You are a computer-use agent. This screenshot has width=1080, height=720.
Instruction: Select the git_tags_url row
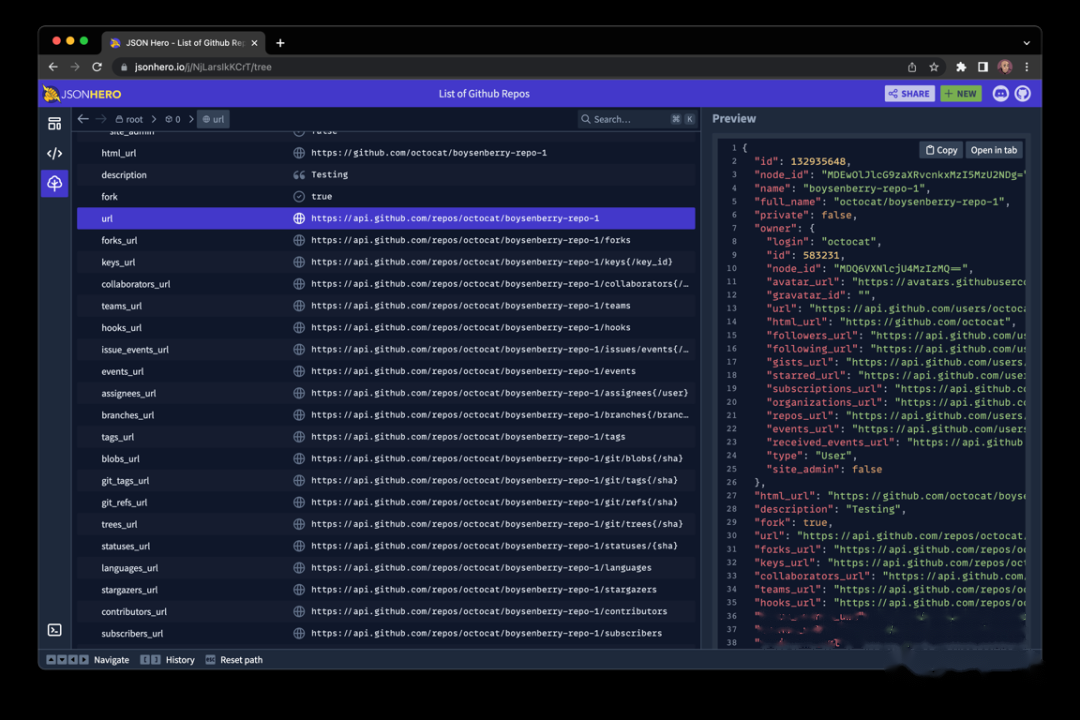click(386, 480)
